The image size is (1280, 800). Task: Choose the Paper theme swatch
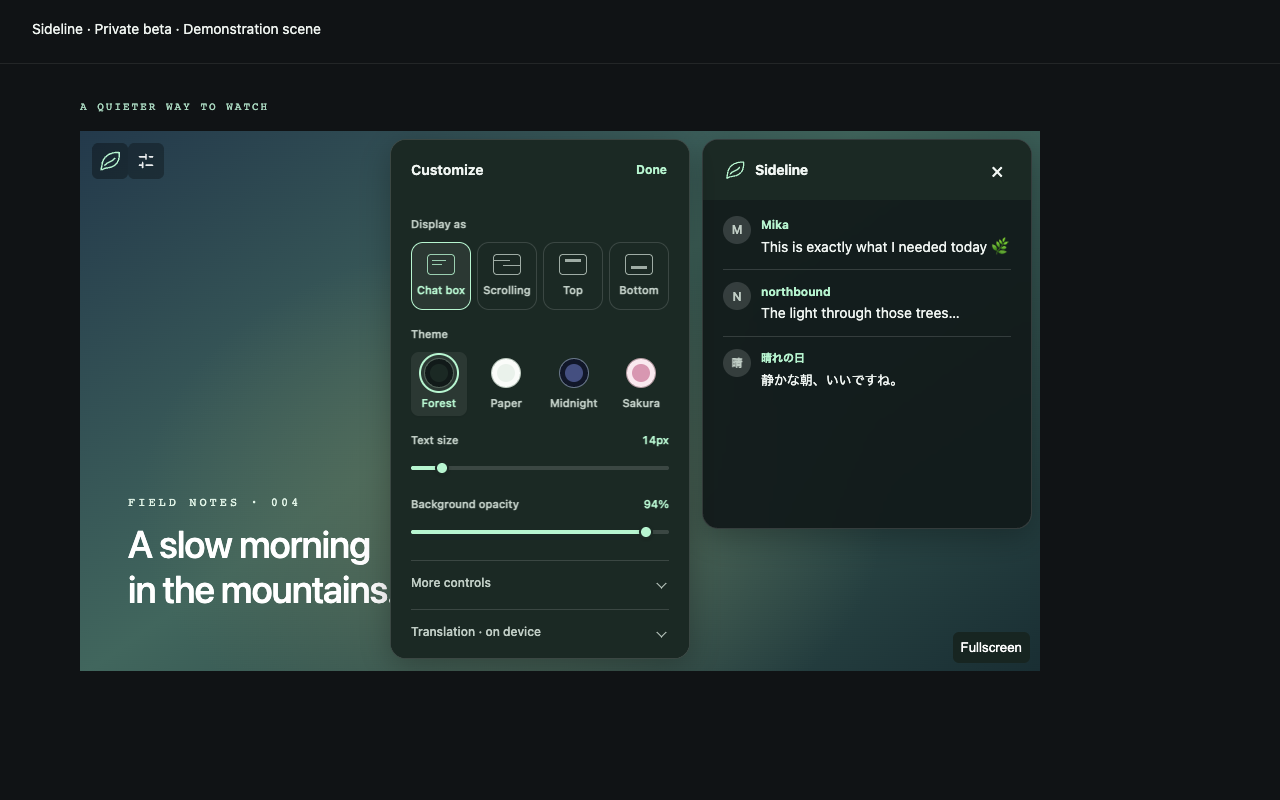tap(506, 383)
